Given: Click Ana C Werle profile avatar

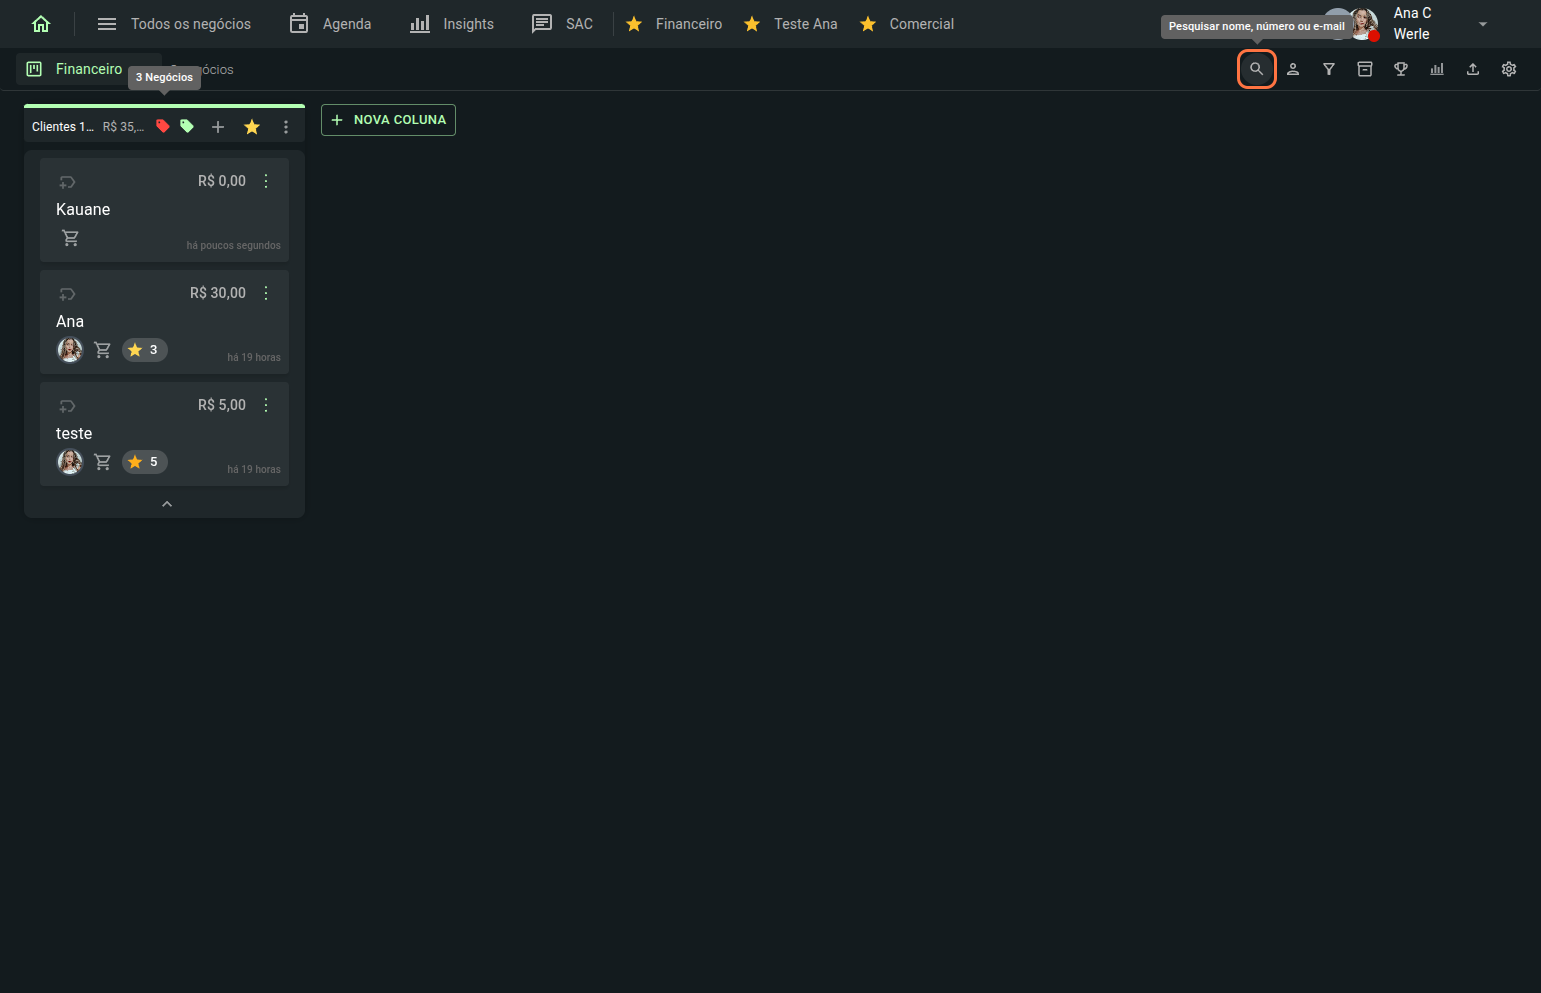Looking at the screenshot, I should (x=1364, y=25).
